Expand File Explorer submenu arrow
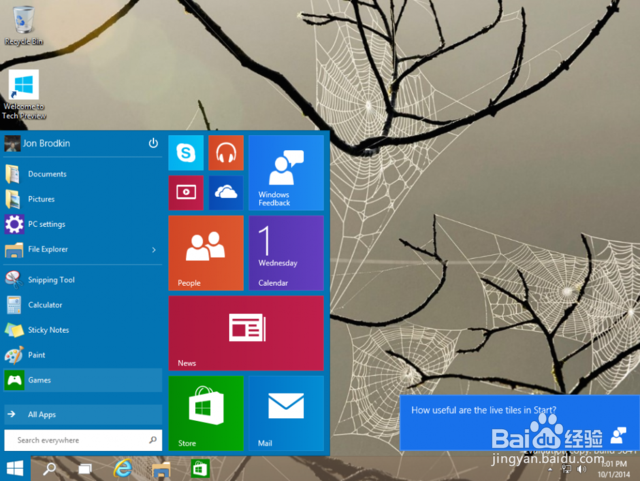 click(154, 249)
